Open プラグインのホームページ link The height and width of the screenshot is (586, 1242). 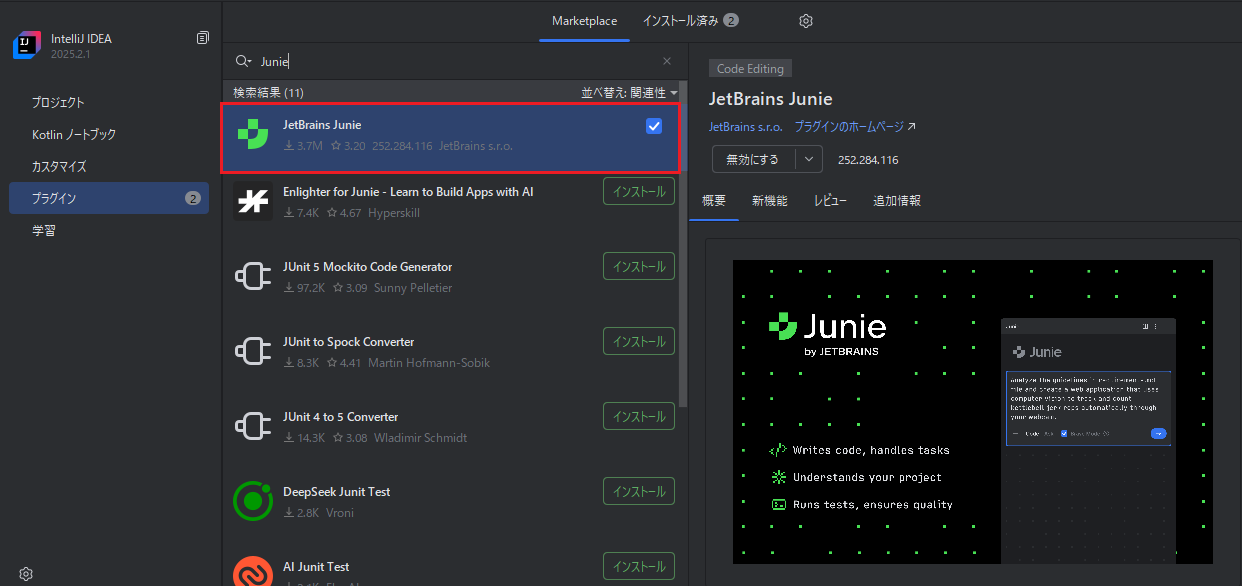click(x=849, y=127)
